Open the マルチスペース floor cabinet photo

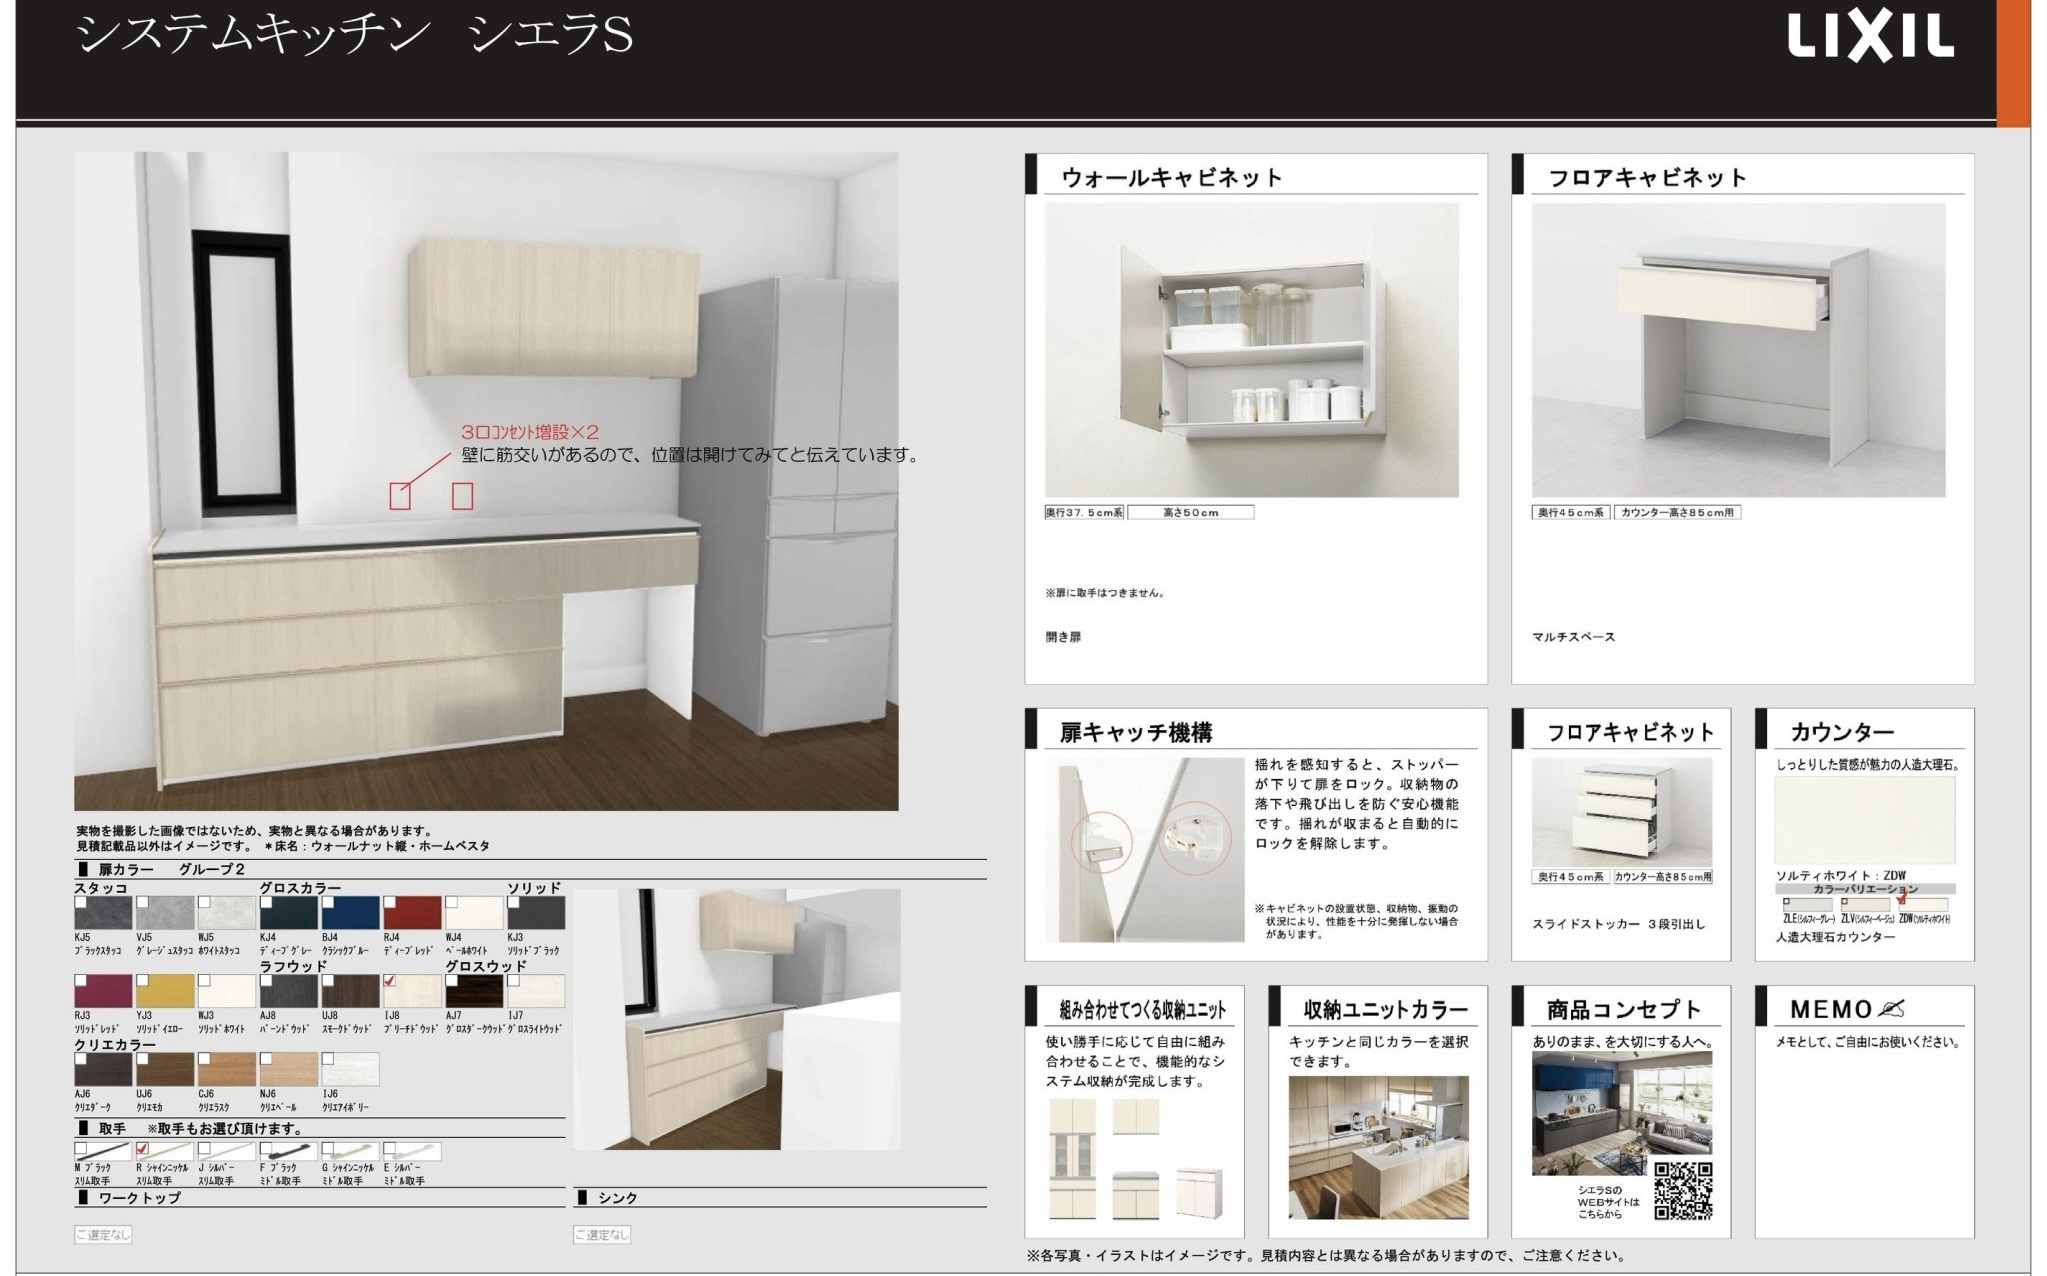(x=1739, y=350)
